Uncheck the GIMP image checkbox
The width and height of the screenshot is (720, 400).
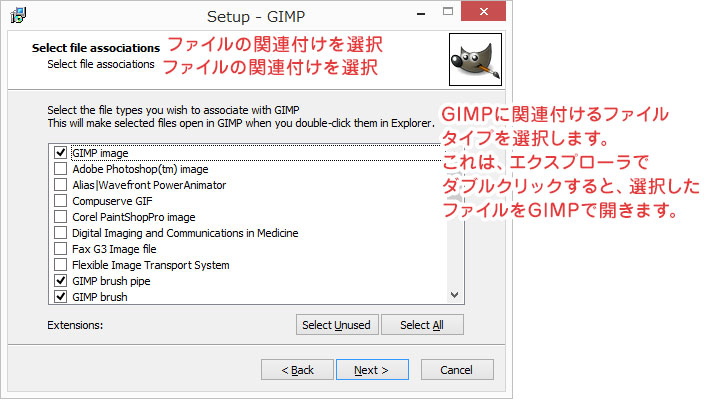[61, 152]
